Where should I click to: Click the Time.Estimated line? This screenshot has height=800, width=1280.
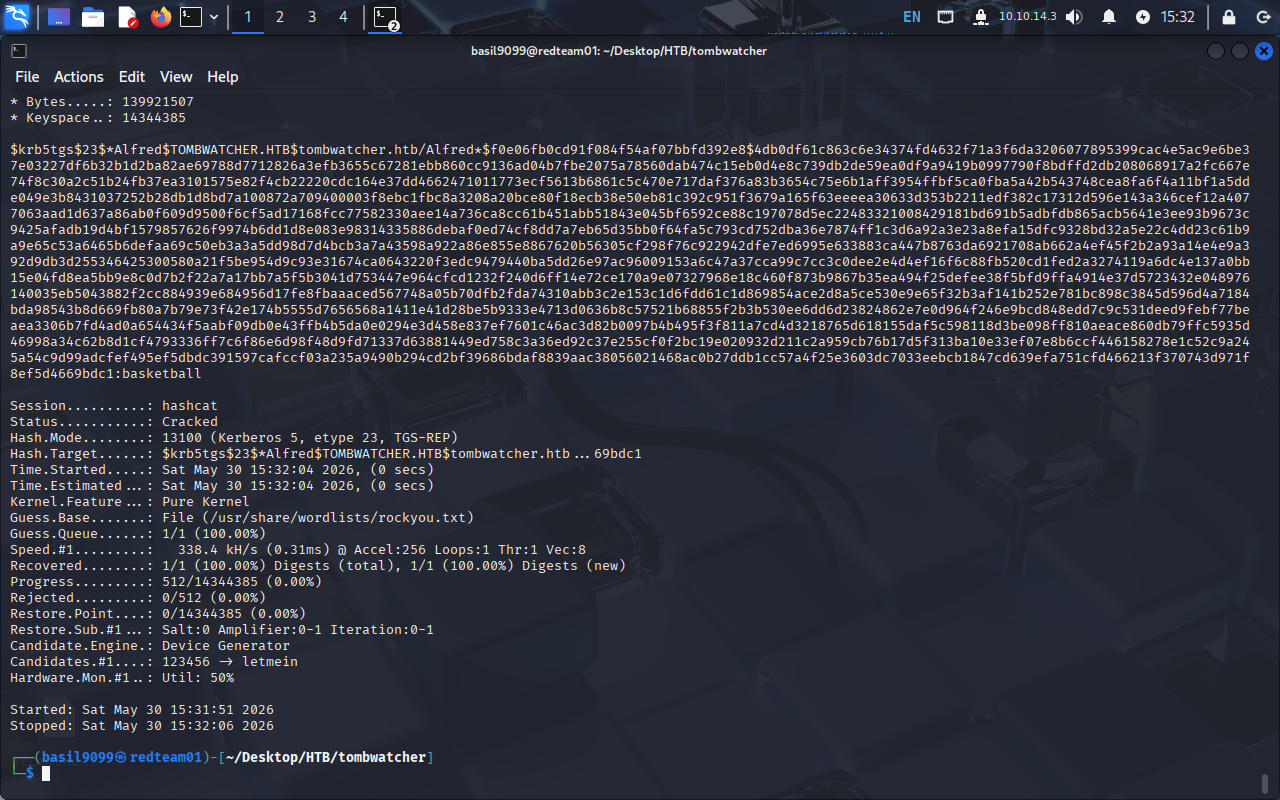(222, 485)
